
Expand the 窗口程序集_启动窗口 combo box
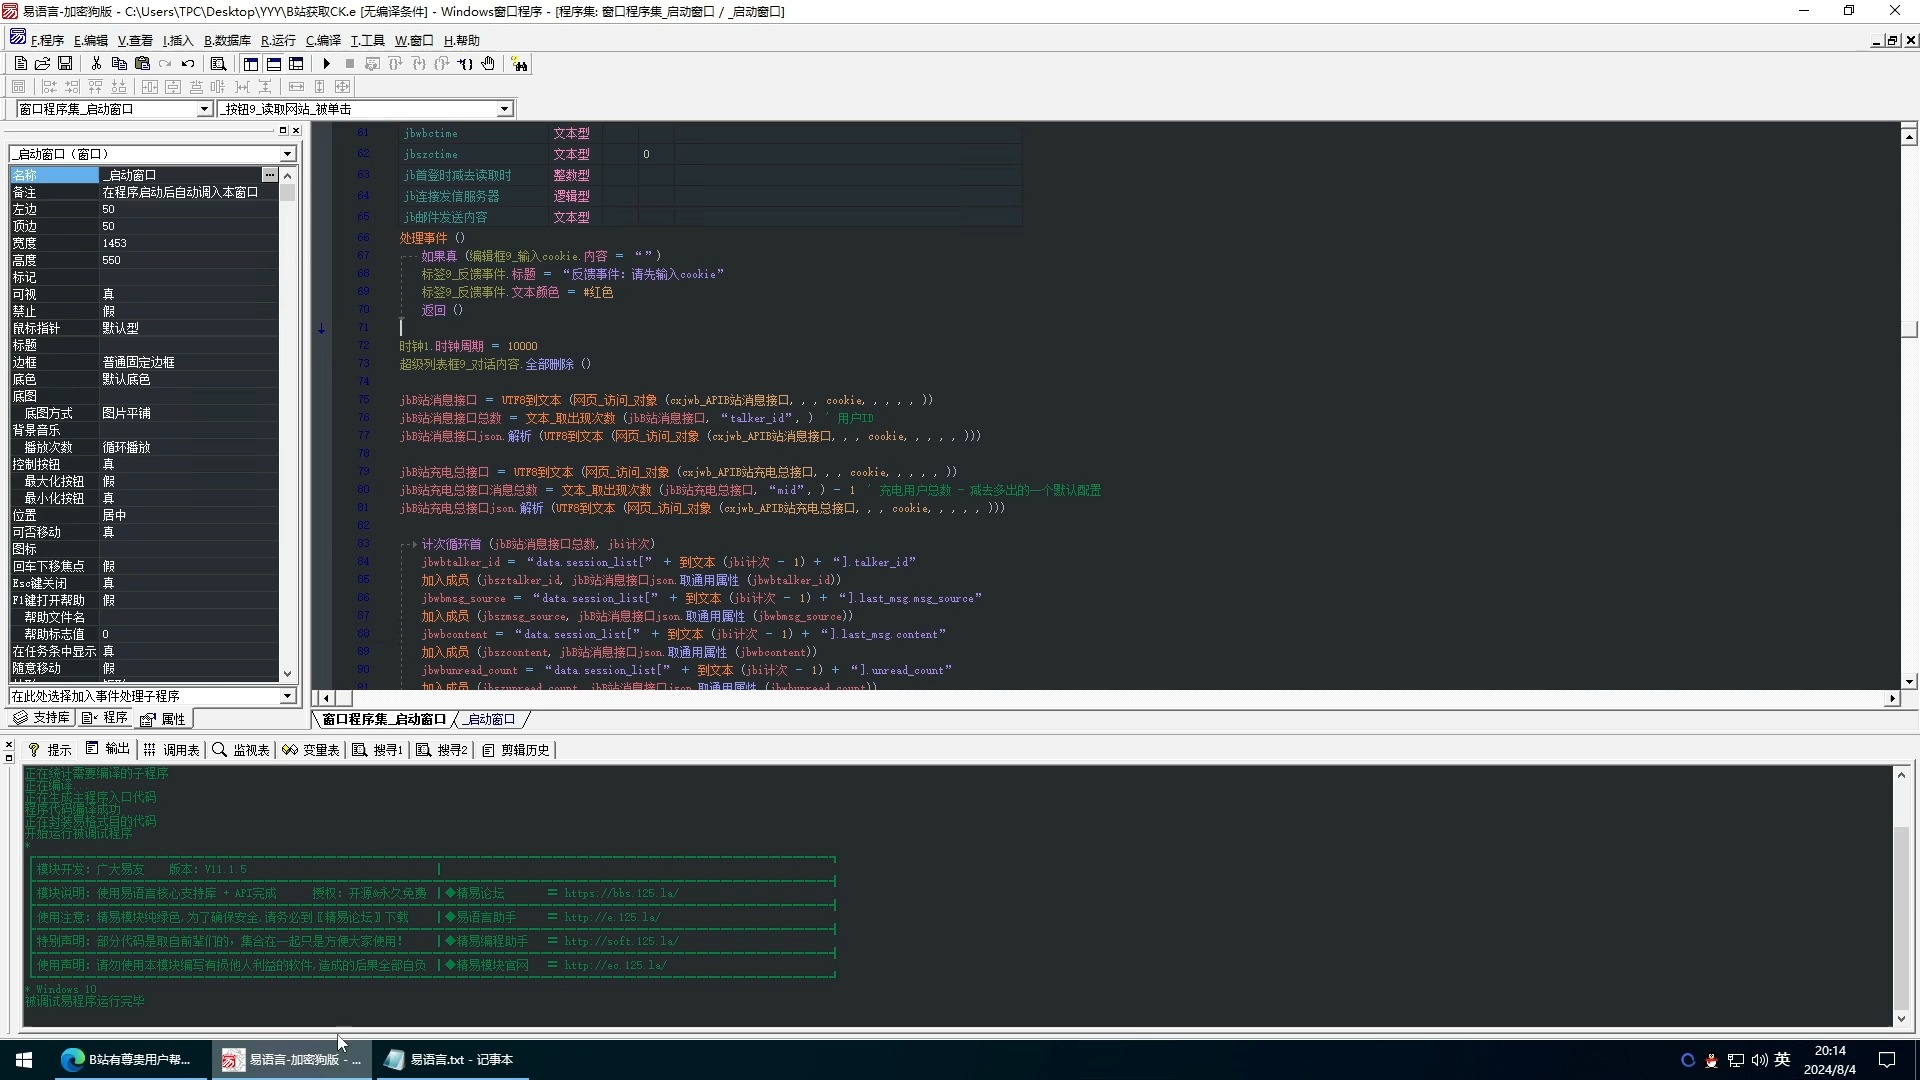click(204, 109)
